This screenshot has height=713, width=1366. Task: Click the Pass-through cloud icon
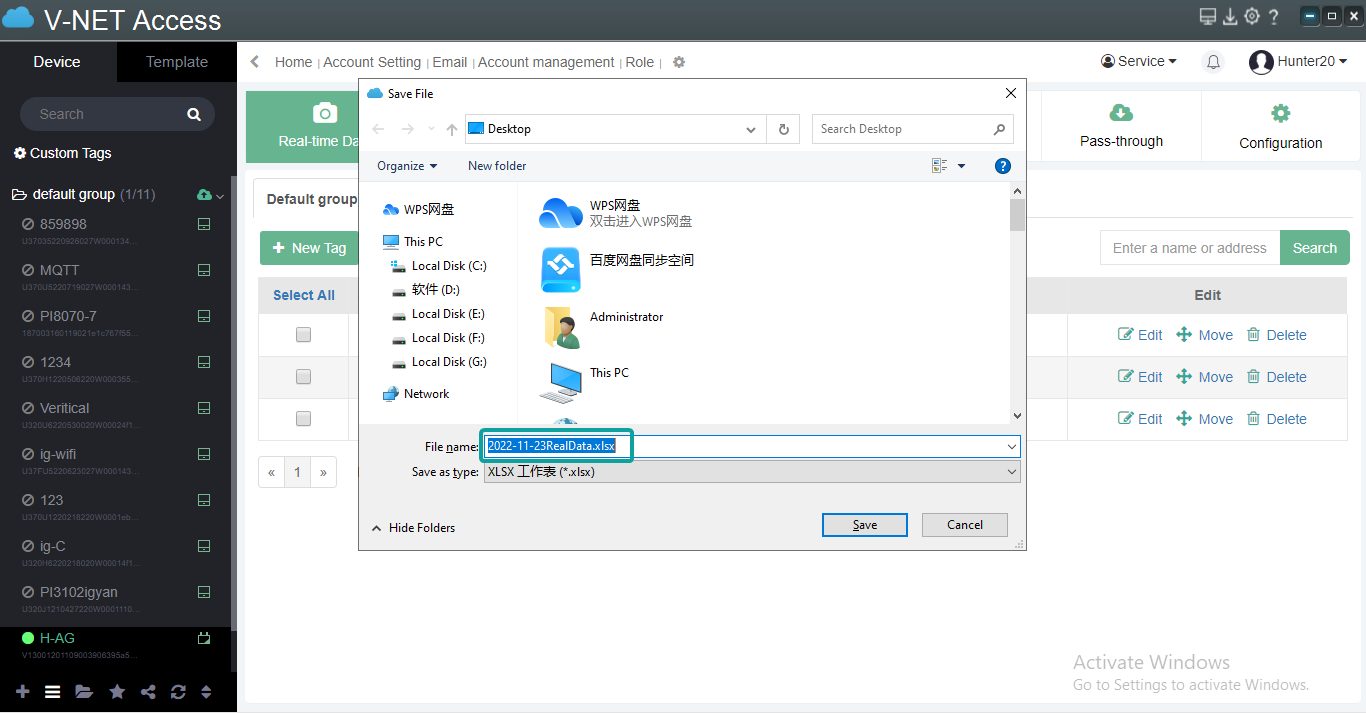pos(1121,112)
